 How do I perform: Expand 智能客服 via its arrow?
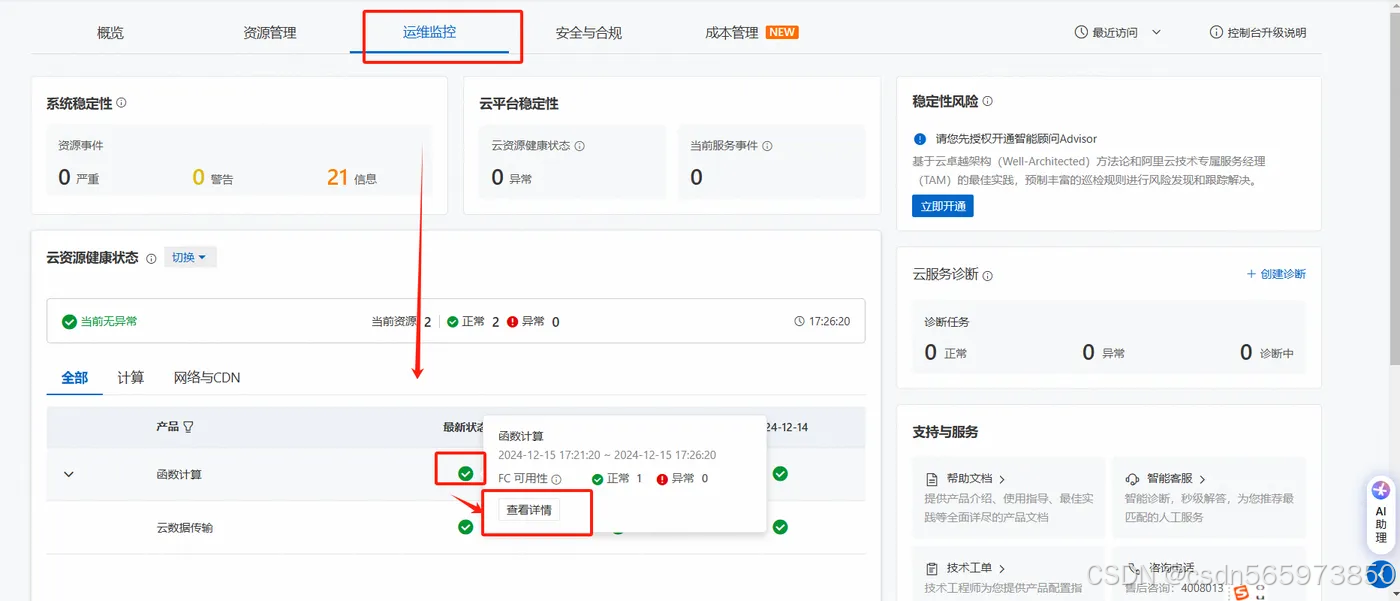pyautogui.click(x=1202, y=479)
